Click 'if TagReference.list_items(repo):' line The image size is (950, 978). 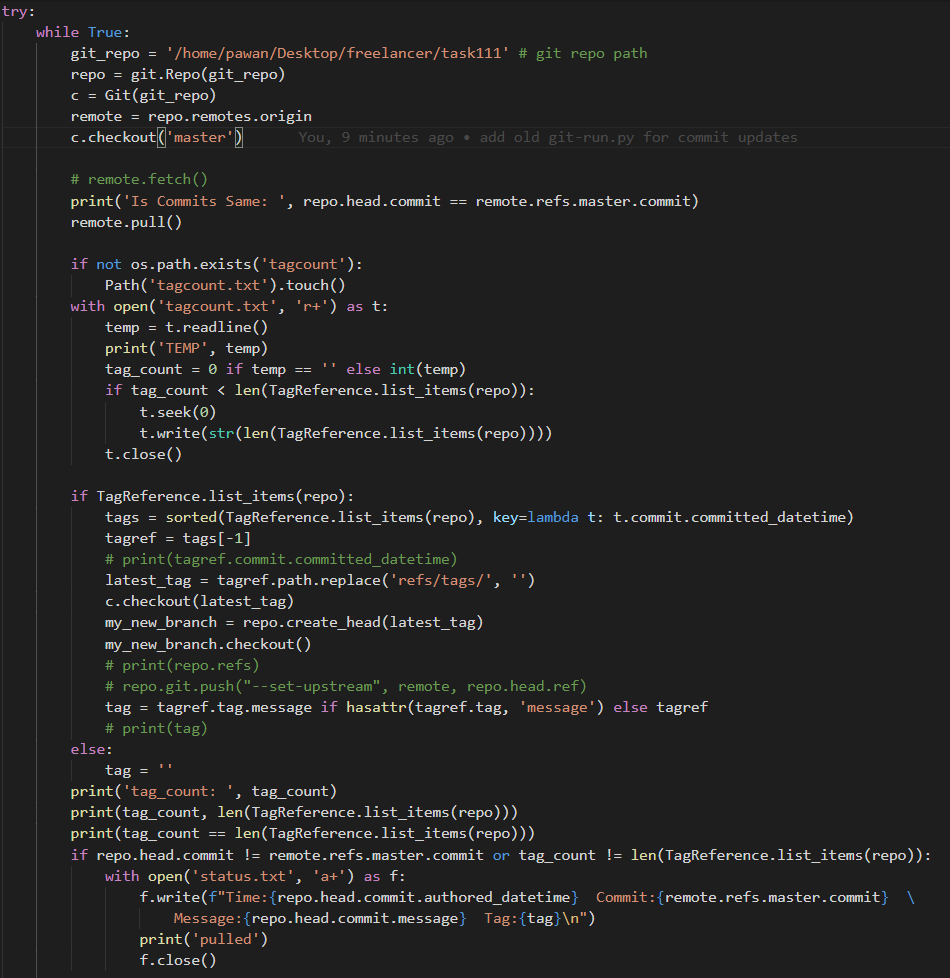(x=212, y=496)
